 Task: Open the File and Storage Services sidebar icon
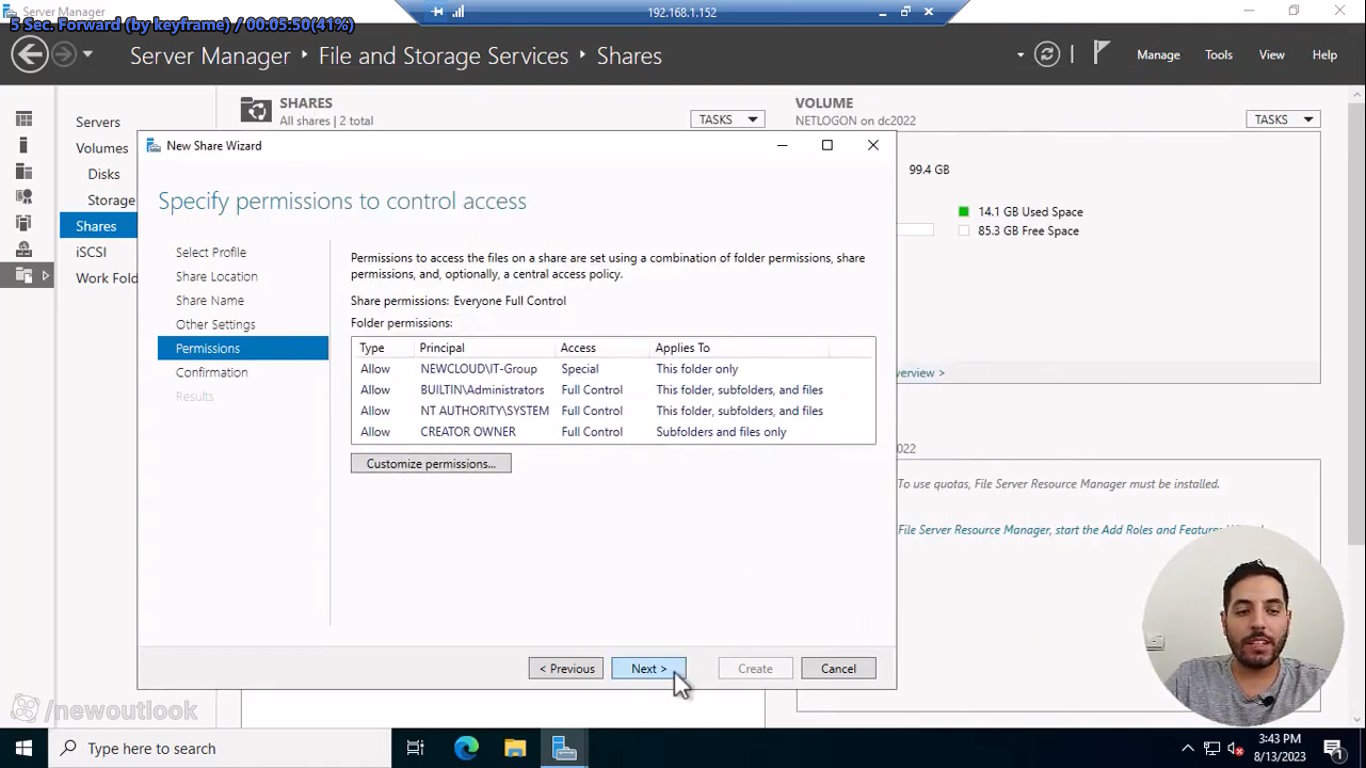[24, 275]
